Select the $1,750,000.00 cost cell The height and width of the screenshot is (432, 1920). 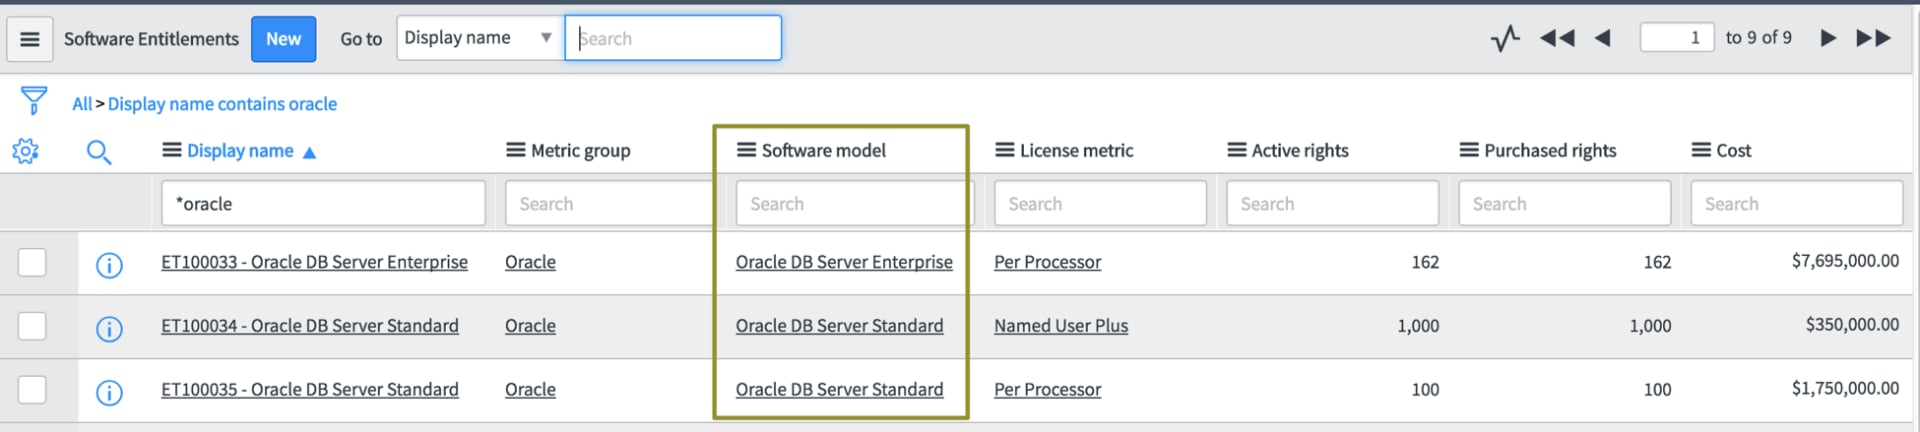pos(1845,388)
